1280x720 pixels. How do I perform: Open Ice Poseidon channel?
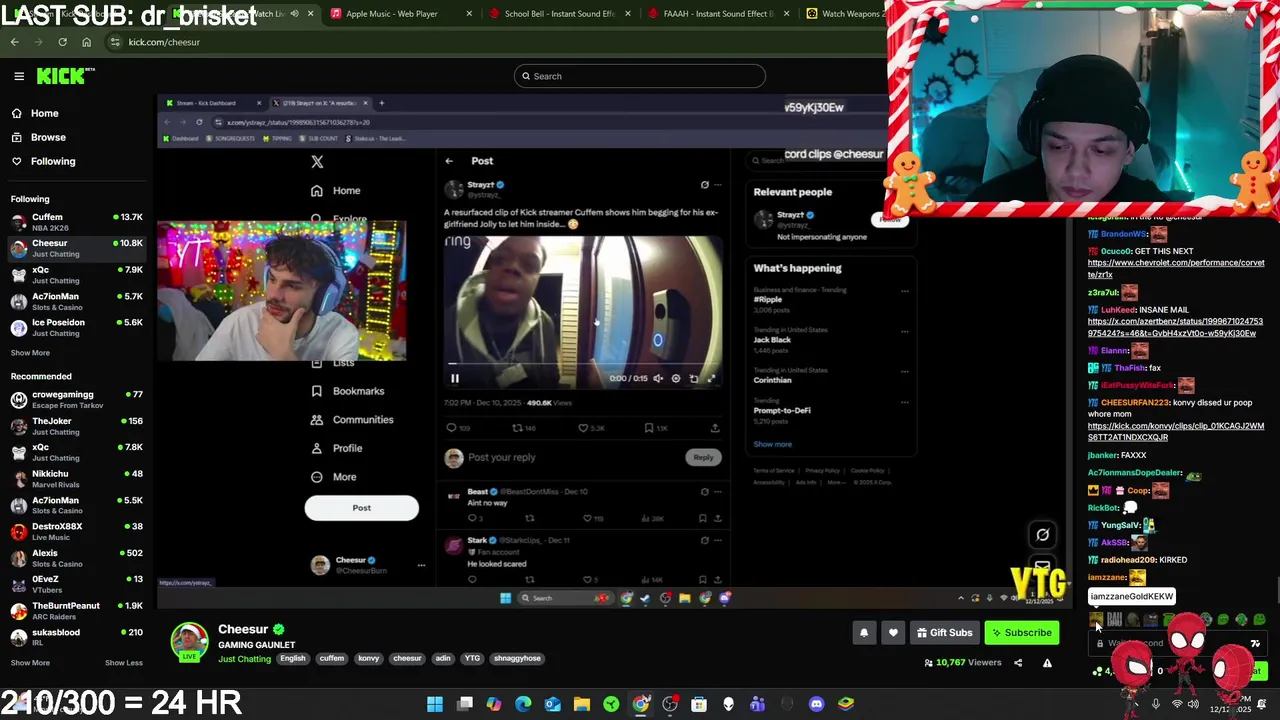(76, 327)
